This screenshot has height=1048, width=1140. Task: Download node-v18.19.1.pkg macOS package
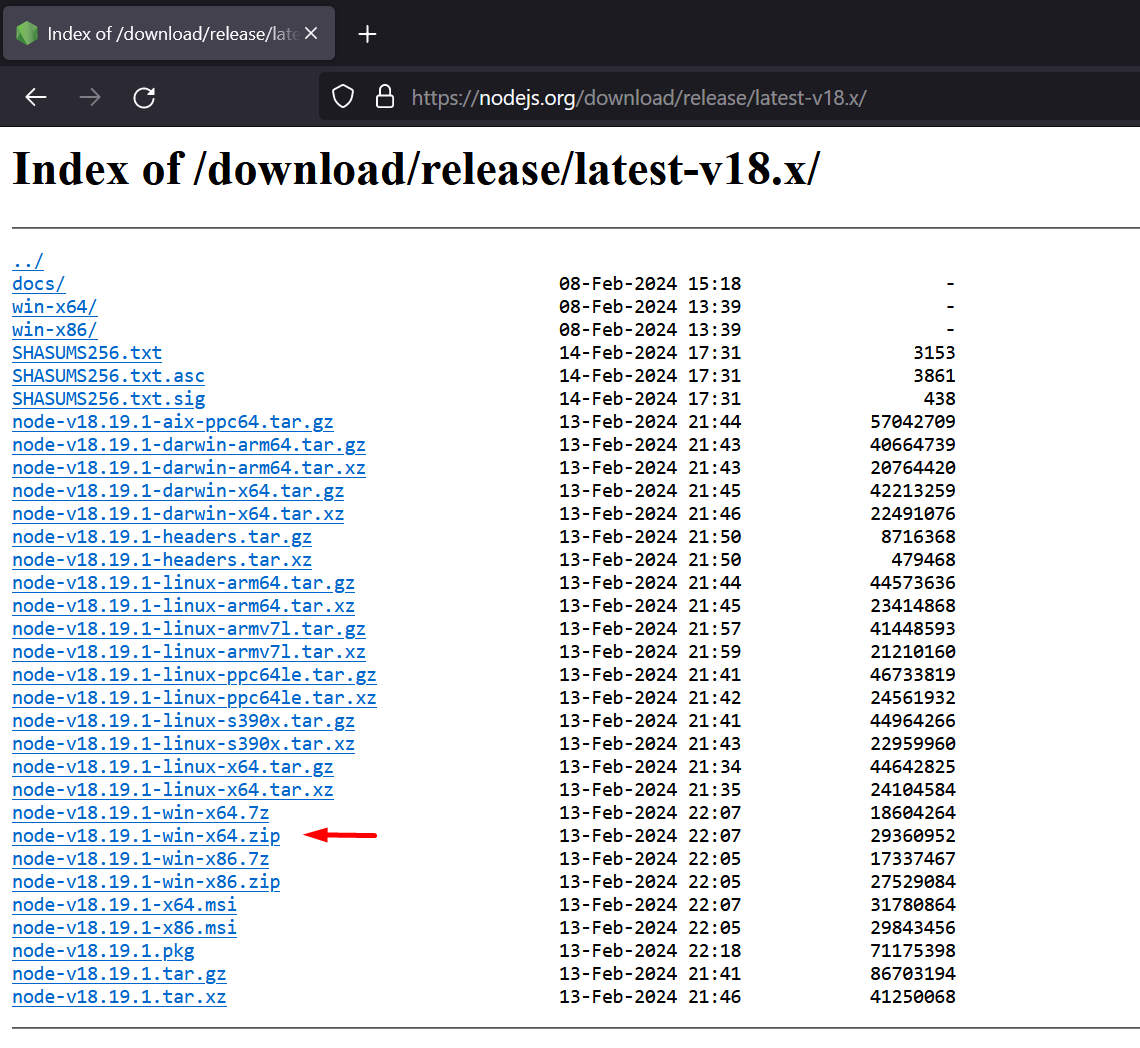click(103, 951)
